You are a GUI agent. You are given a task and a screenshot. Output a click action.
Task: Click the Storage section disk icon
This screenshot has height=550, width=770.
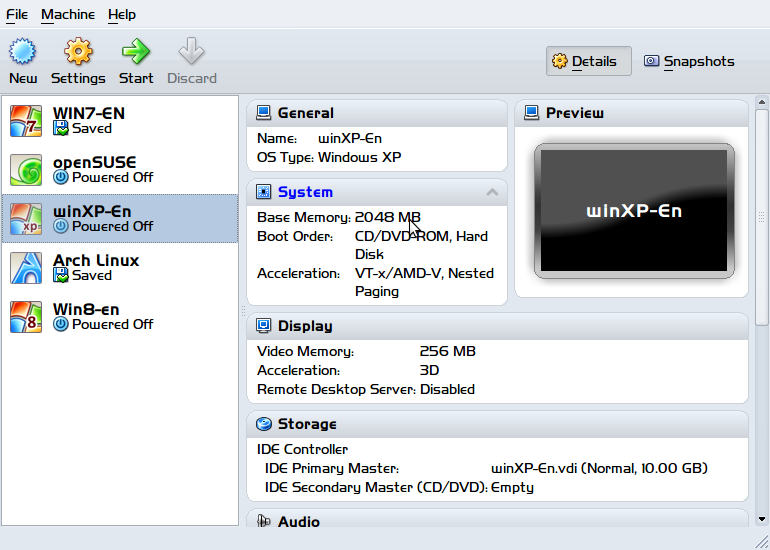[x=264, y=424]
